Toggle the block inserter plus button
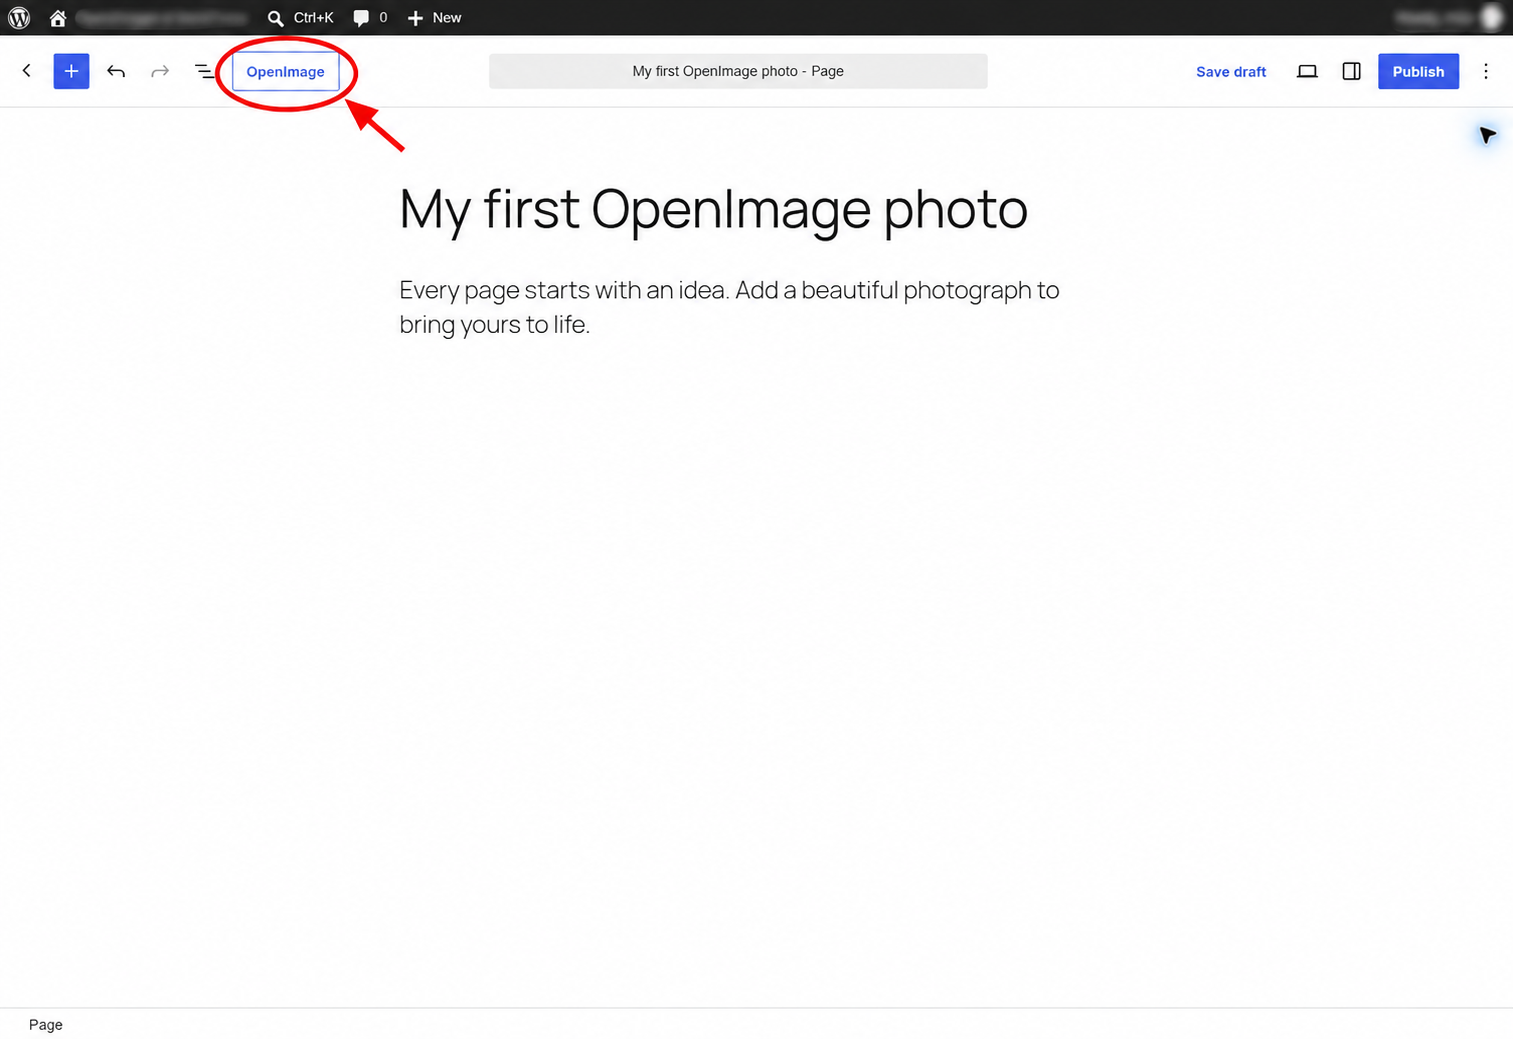 pos(71,71)
